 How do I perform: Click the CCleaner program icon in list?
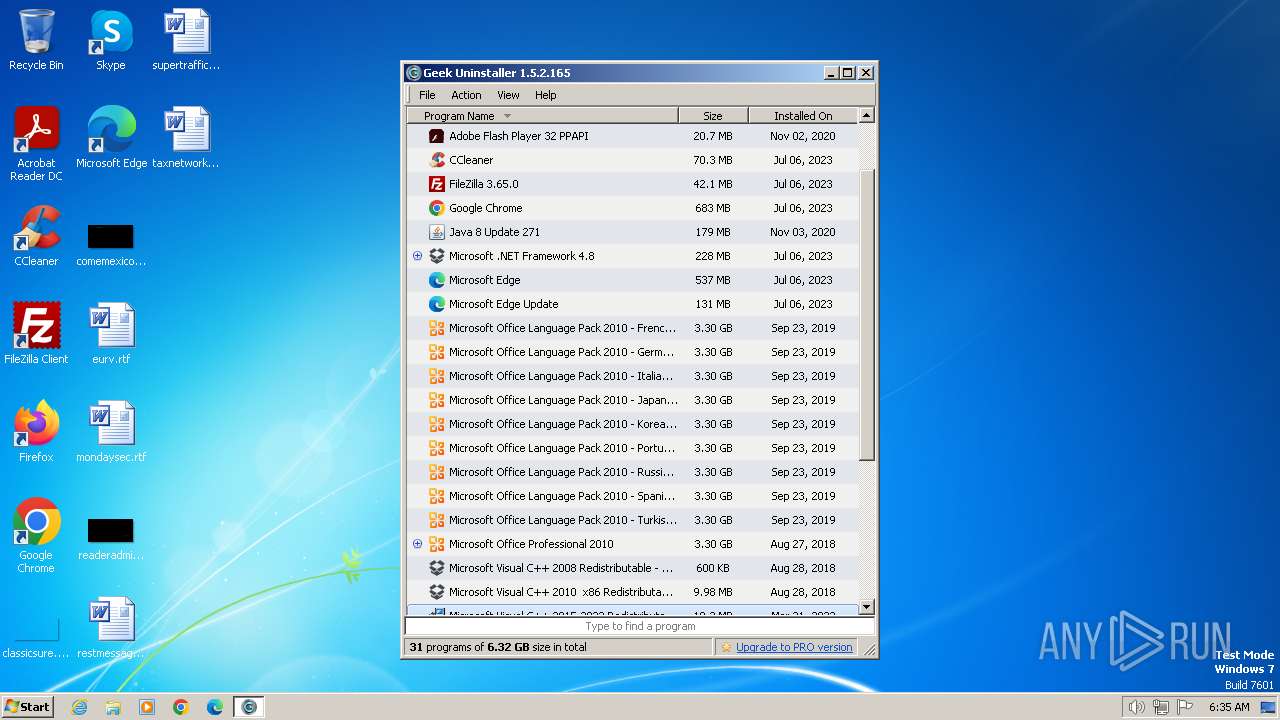(x=436, y=160)
